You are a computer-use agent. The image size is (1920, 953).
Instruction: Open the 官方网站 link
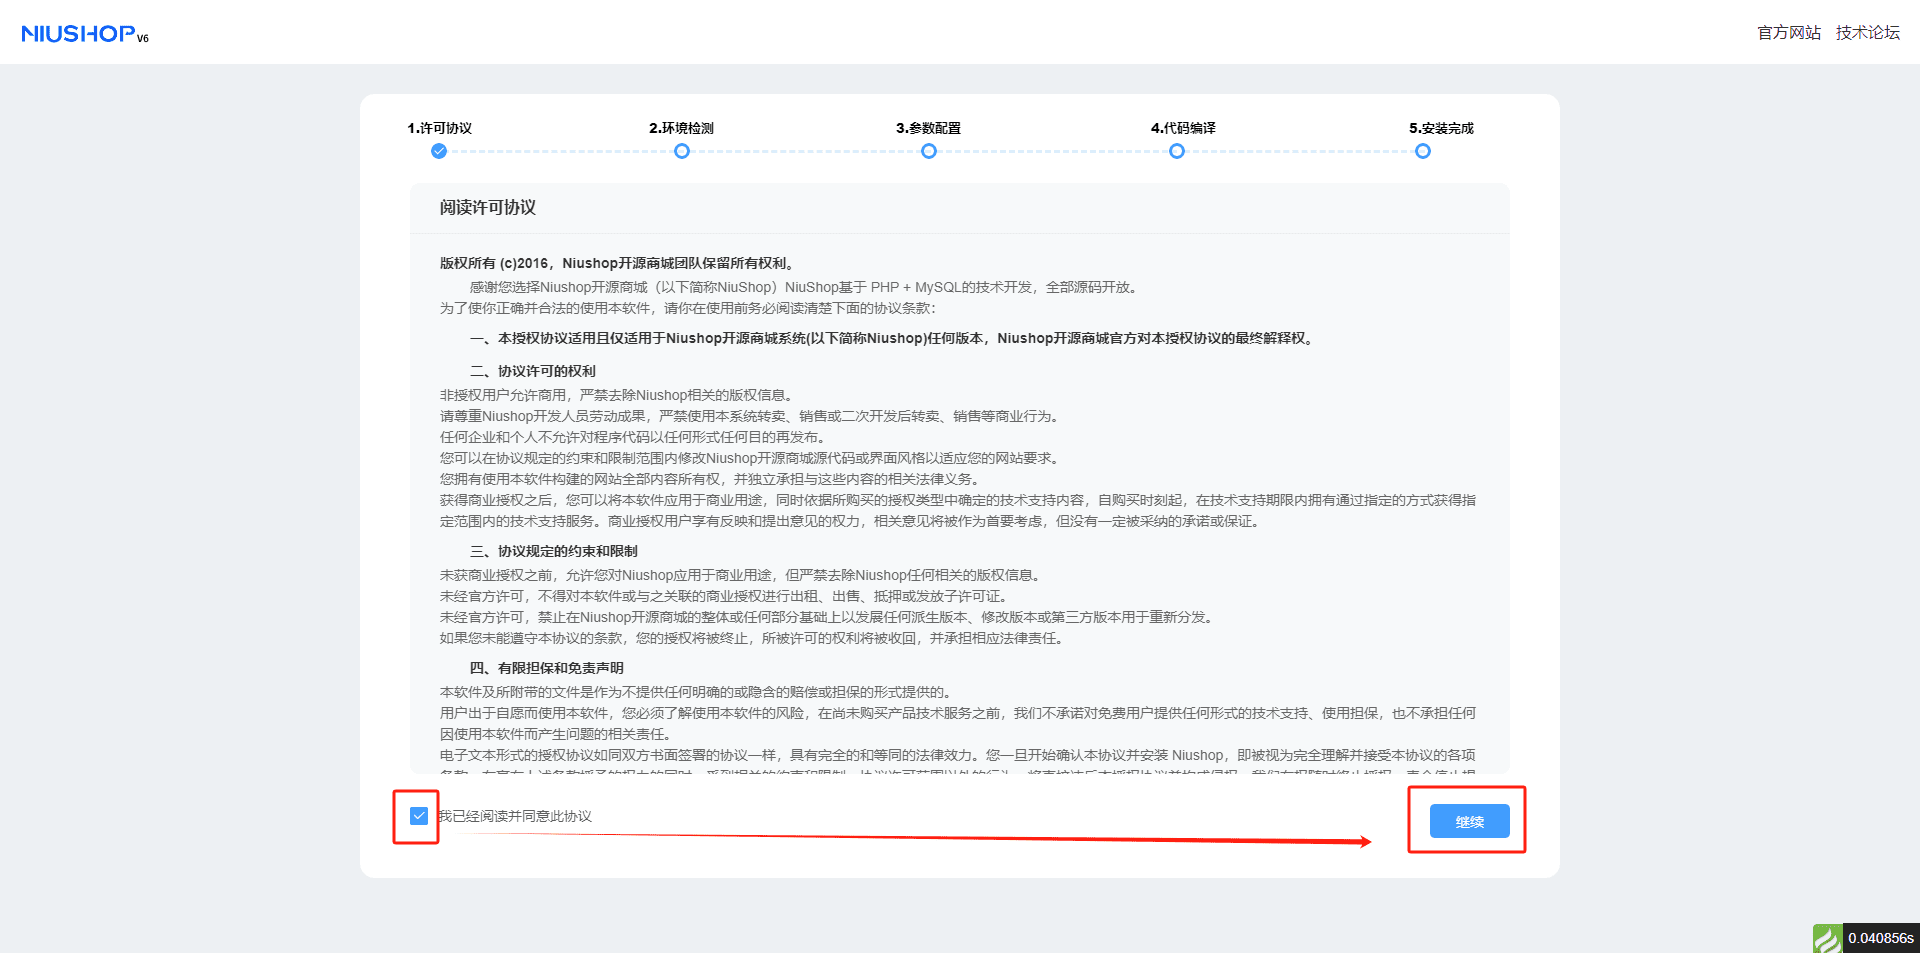coord(1789,33)
